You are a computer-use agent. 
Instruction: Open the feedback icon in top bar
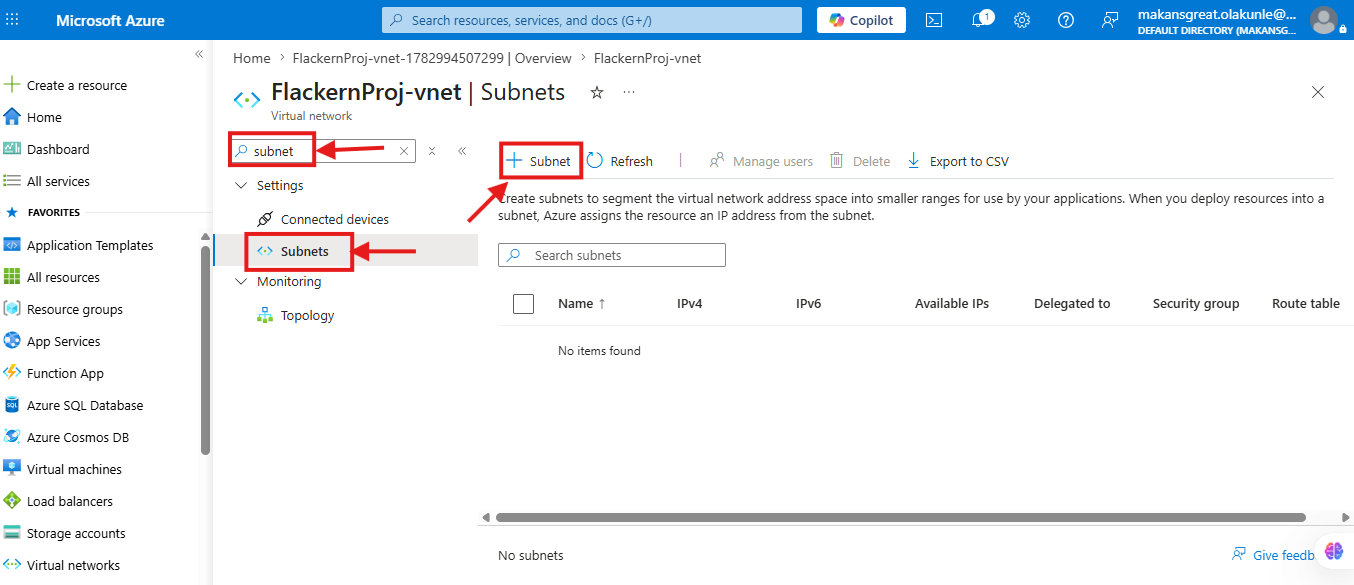click(x=1110, y=20)
